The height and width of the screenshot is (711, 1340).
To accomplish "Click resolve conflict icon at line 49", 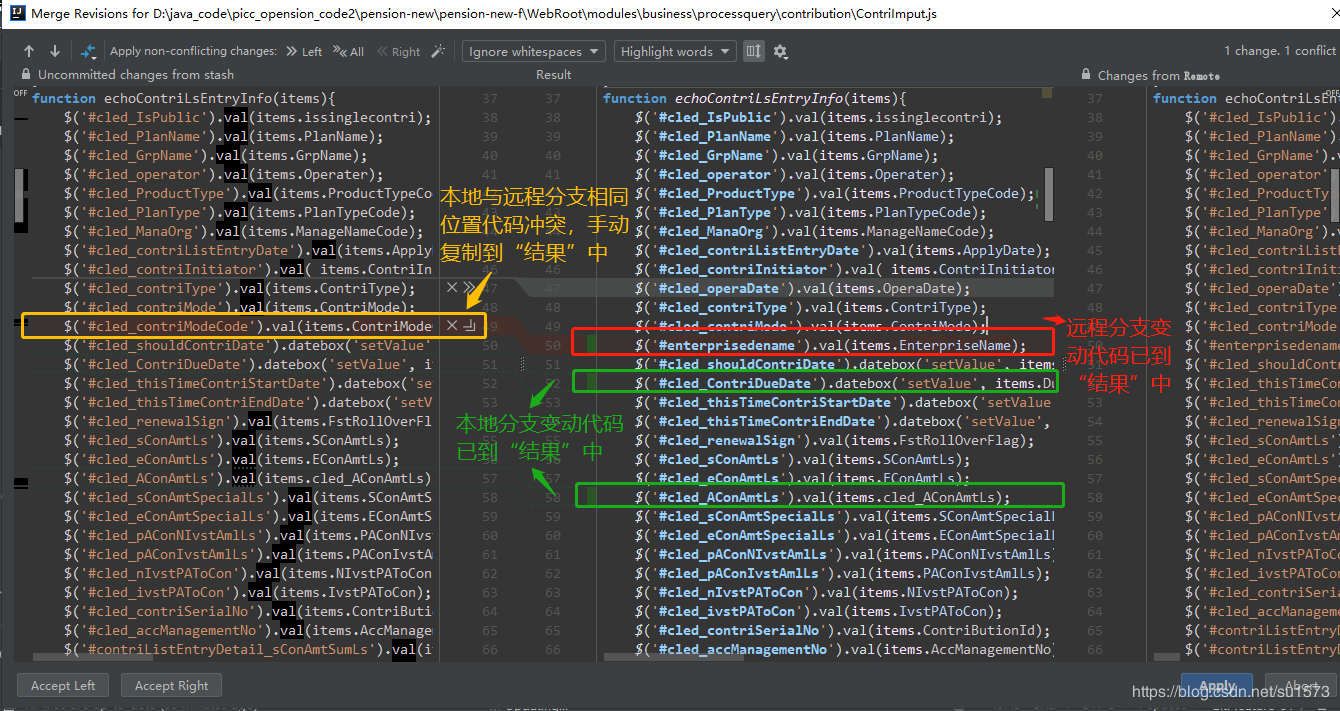I will click(x=470, y=326).
